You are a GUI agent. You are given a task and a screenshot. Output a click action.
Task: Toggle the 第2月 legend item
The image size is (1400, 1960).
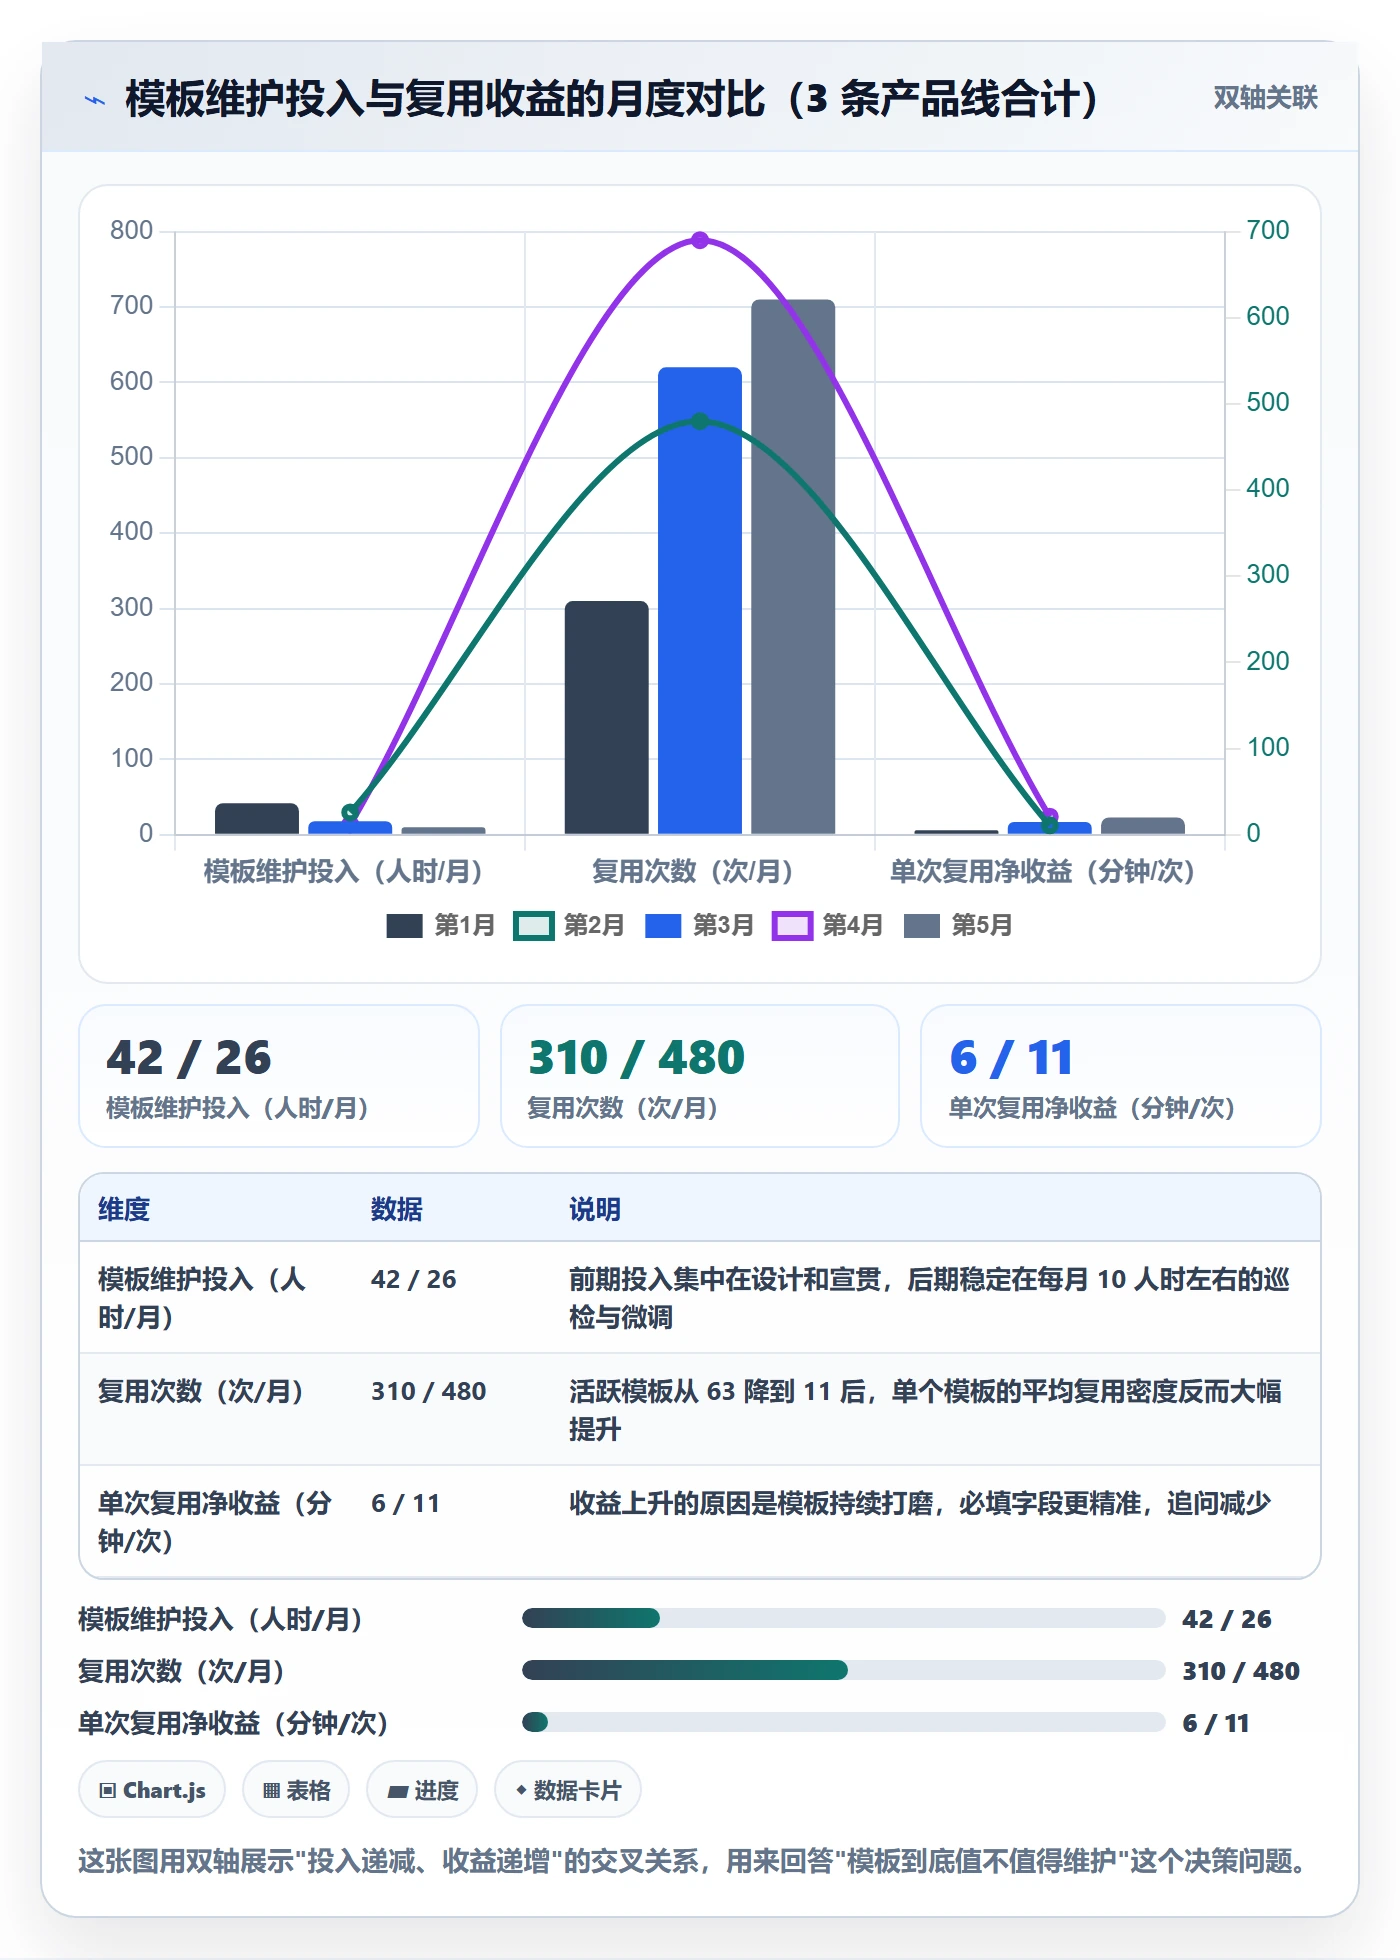click(x=569, y=926)
